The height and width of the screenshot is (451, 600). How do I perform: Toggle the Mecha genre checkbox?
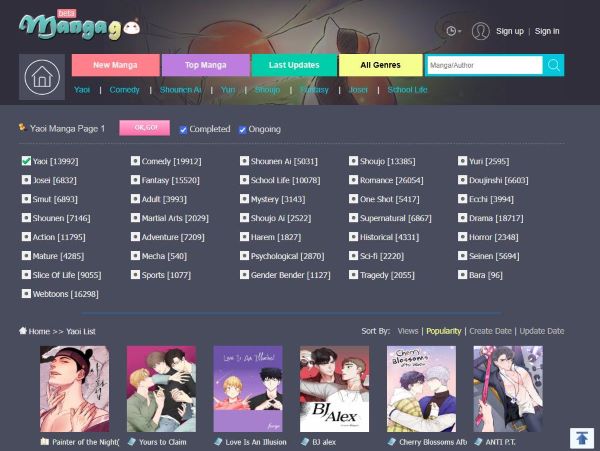(135, 256)
